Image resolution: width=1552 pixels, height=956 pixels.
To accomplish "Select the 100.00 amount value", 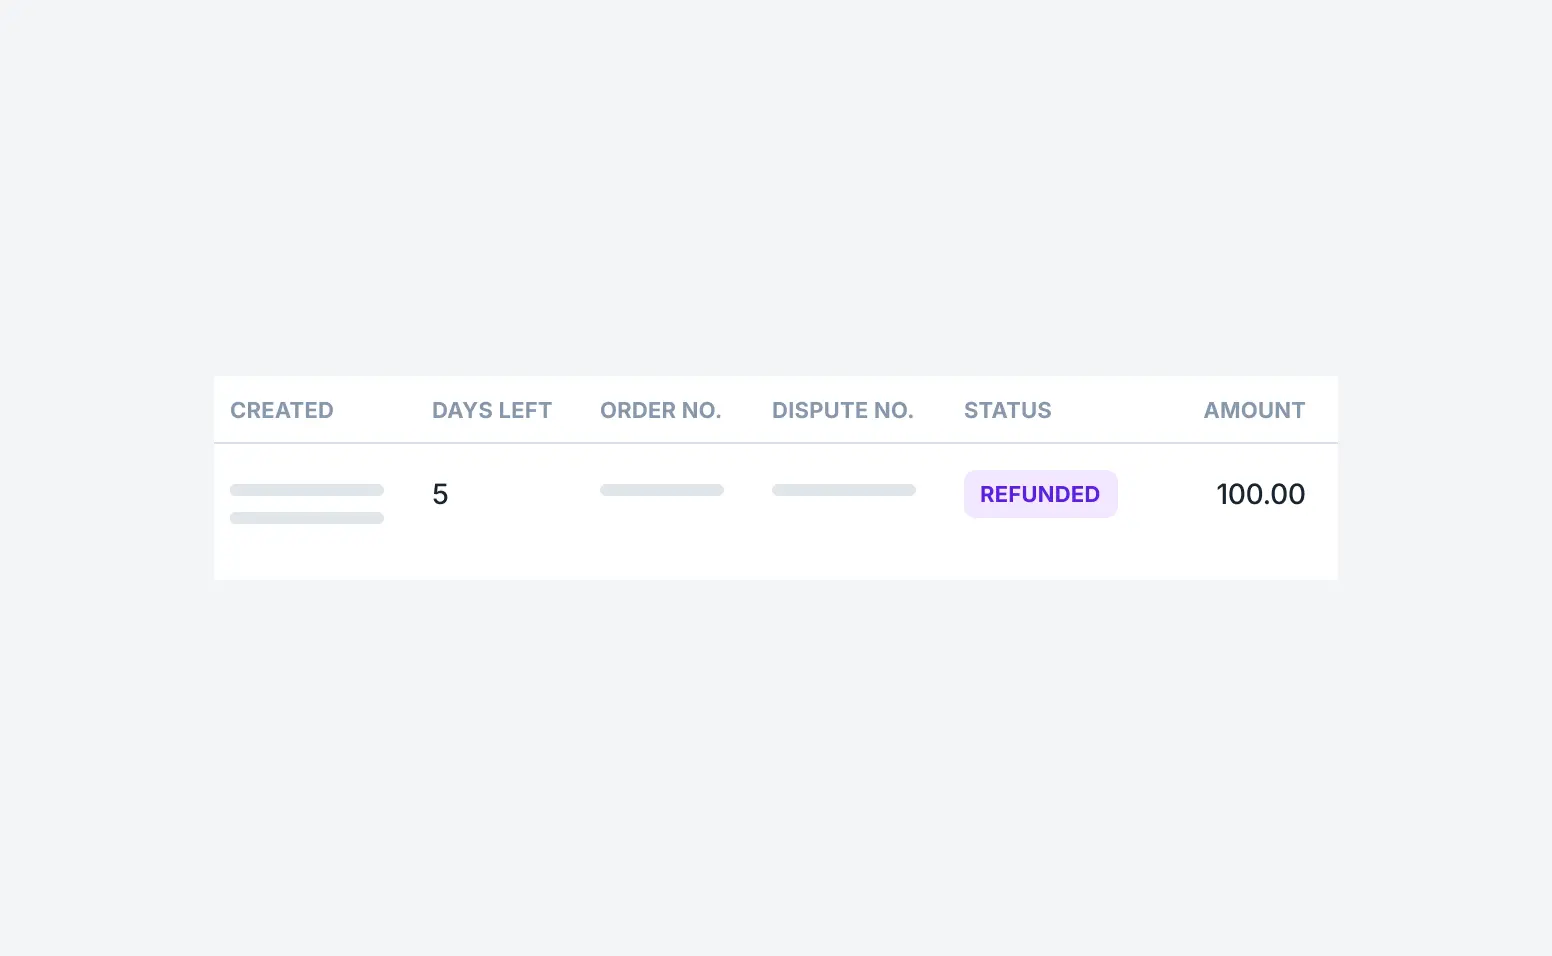I will tap(1260, 494).
